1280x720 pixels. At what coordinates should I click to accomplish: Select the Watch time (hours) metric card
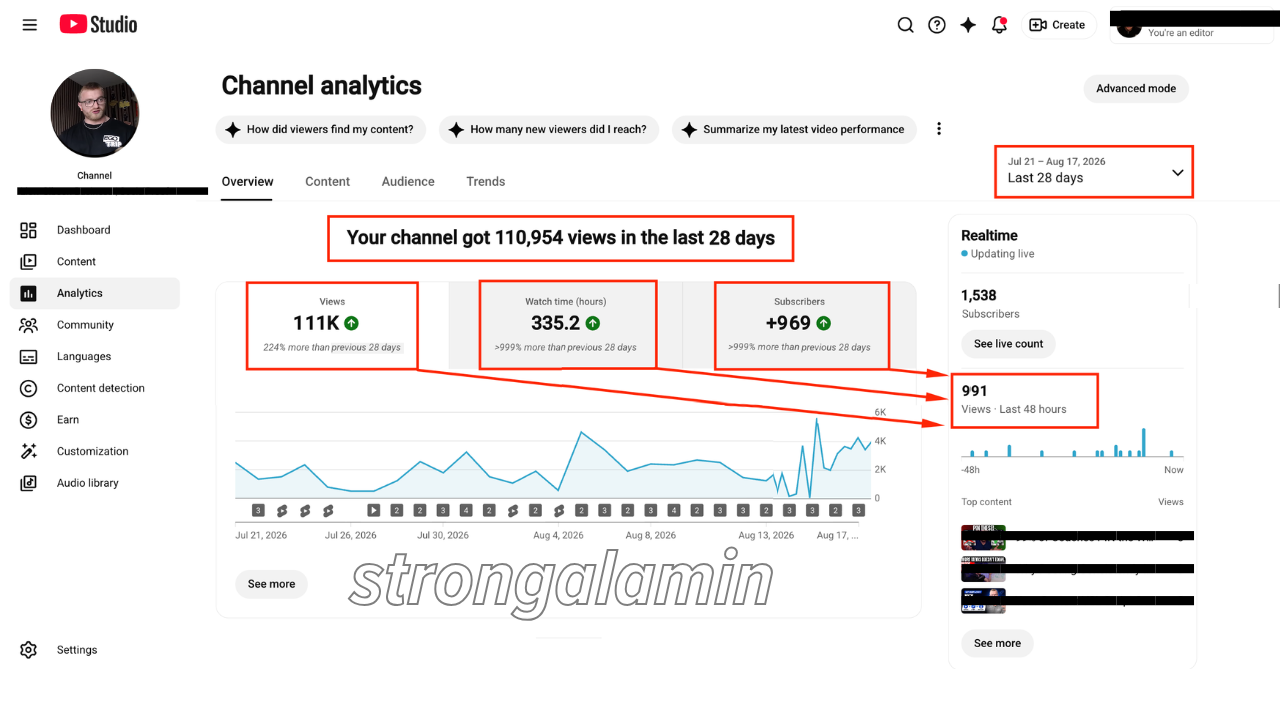(x=566, y=326)
